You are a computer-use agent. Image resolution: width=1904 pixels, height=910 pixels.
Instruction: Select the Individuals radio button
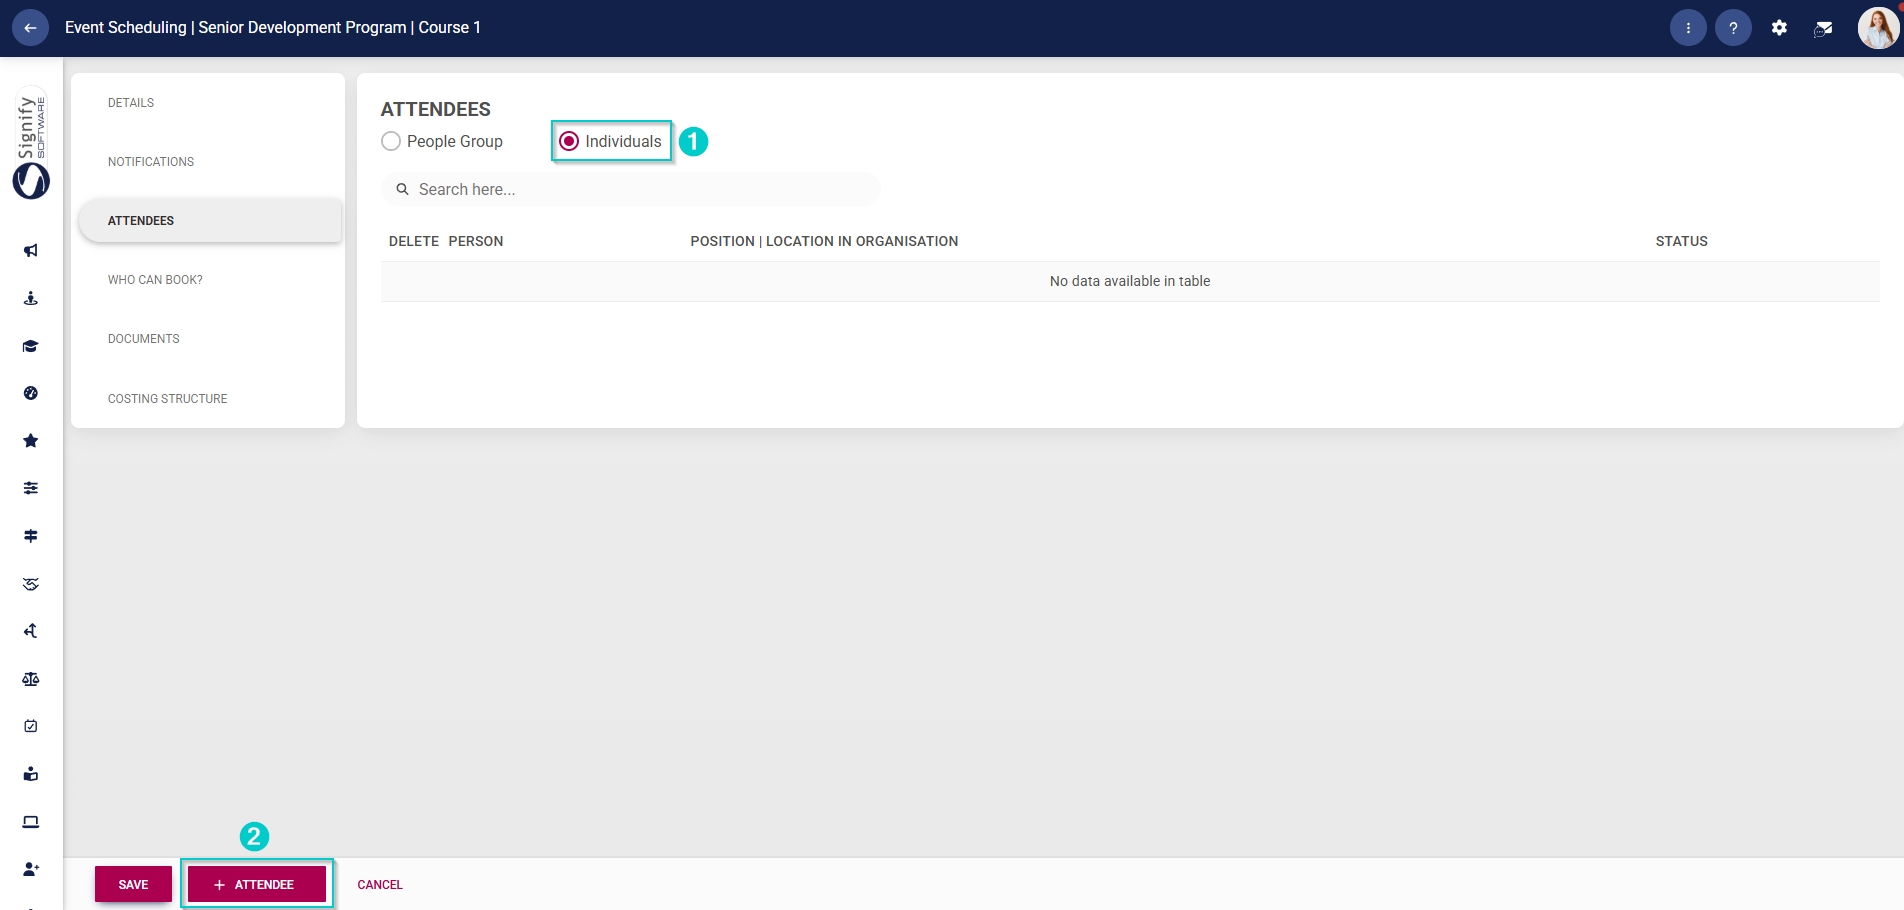(x=569, y=141)
